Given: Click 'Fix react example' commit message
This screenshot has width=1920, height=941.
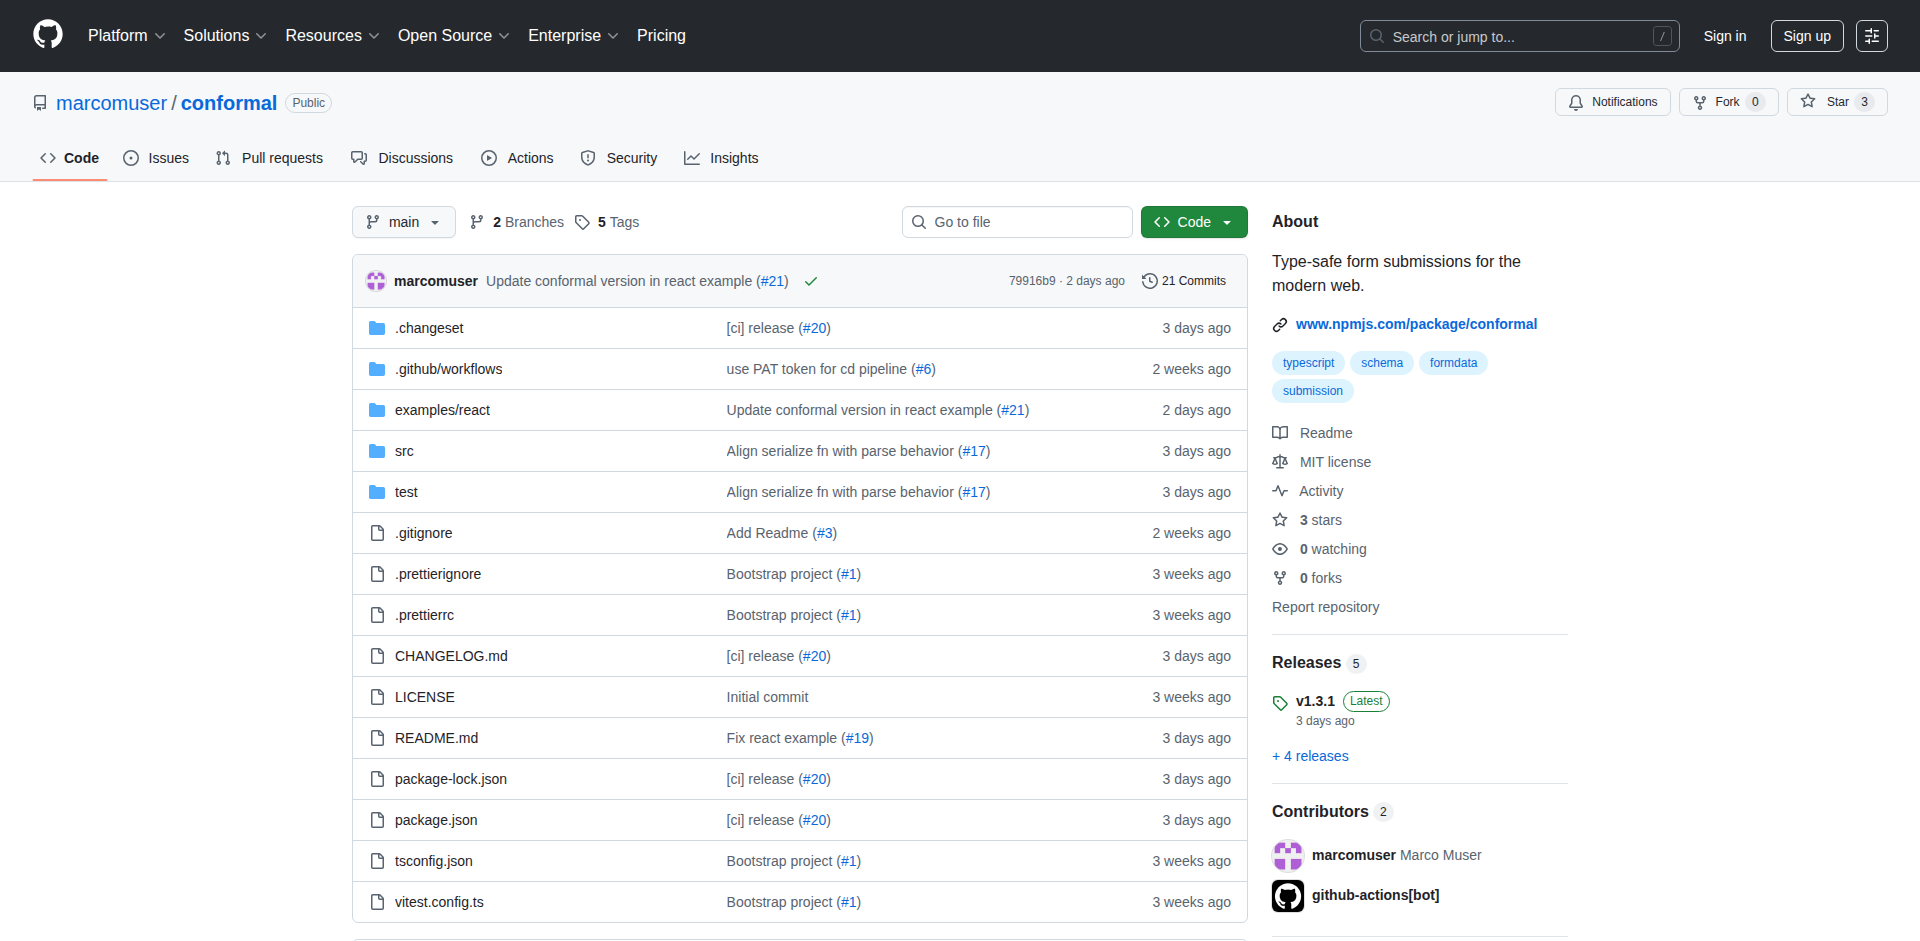Looking at the screenshot, I should point(782,738).
